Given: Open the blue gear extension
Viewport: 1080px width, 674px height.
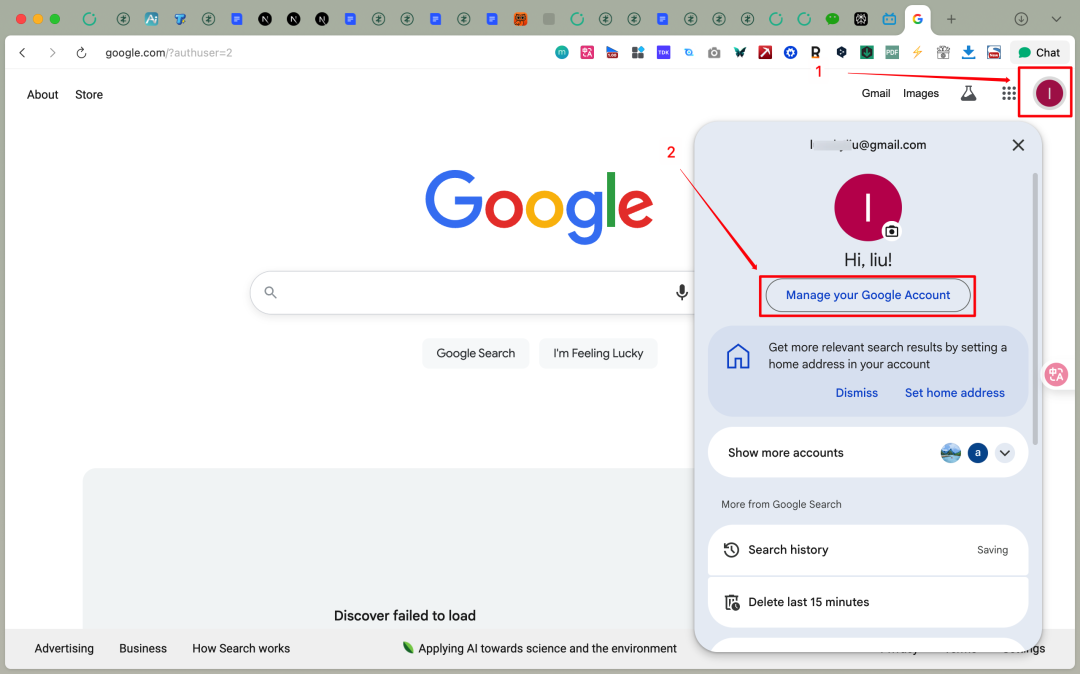Looking at the screenshot, I should pos(791,52).
